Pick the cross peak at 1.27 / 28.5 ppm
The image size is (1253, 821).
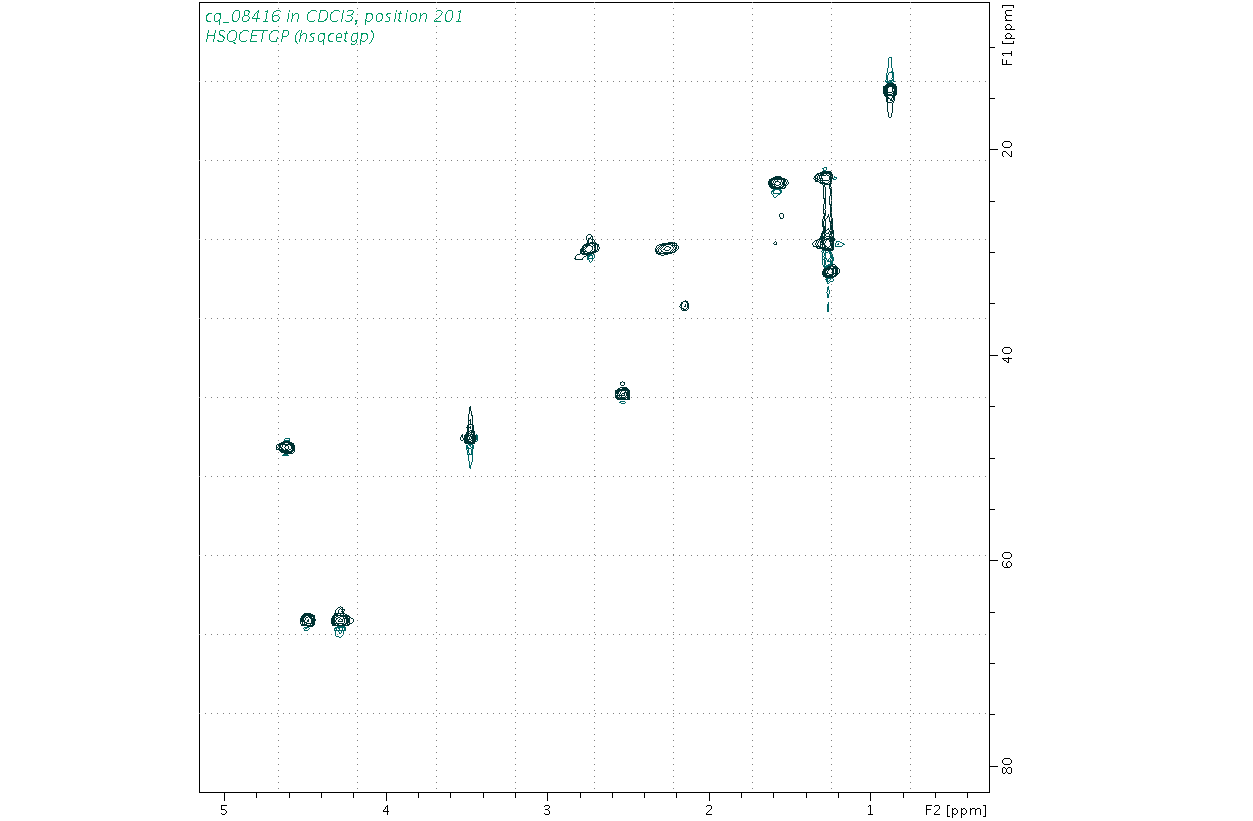pyautogui.click(x=827, y=243)
